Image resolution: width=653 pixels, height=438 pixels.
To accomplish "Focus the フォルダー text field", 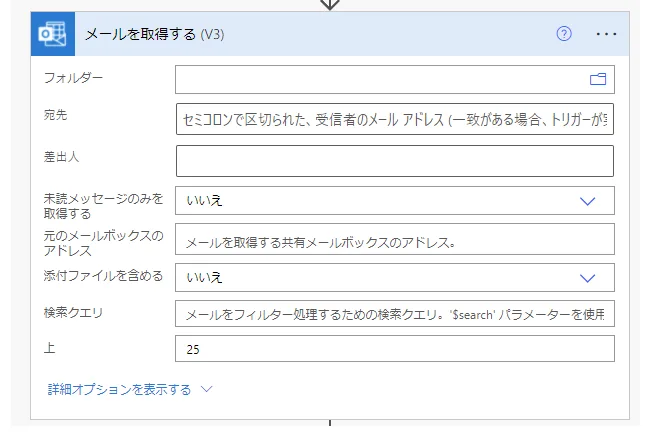I will pos(380,79).
